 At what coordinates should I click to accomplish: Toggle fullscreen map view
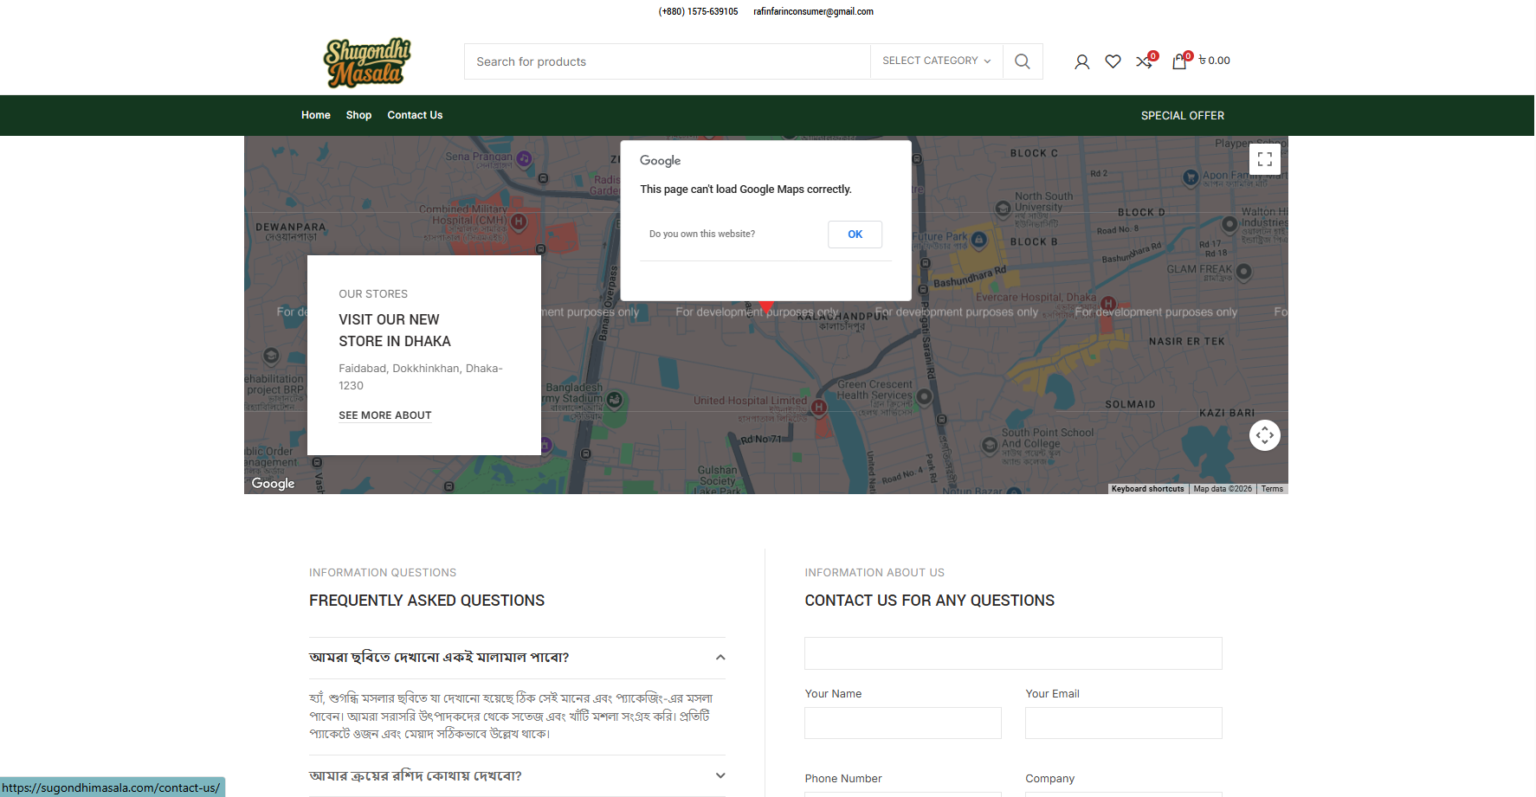tap(1264, 159)
